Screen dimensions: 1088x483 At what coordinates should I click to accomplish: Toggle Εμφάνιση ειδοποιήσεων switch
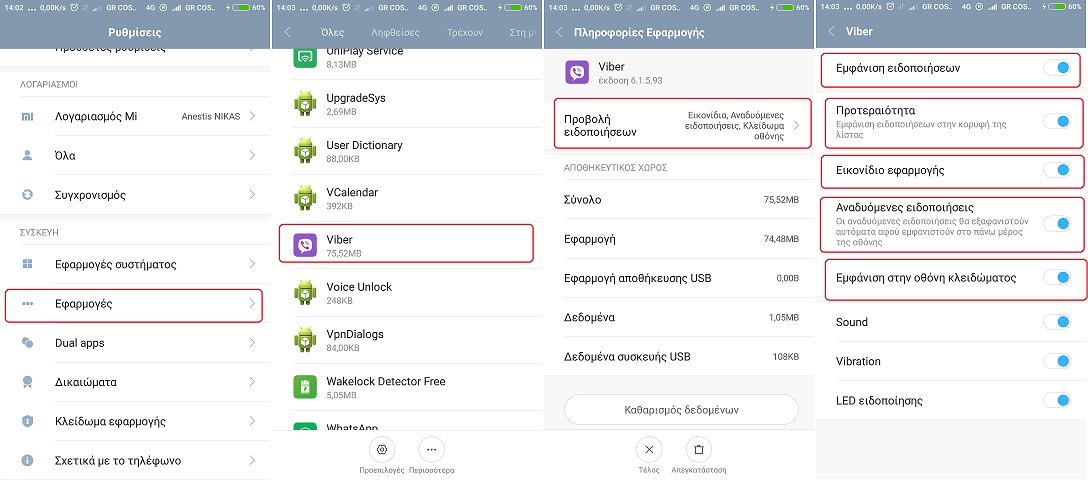coord(1057,68)
